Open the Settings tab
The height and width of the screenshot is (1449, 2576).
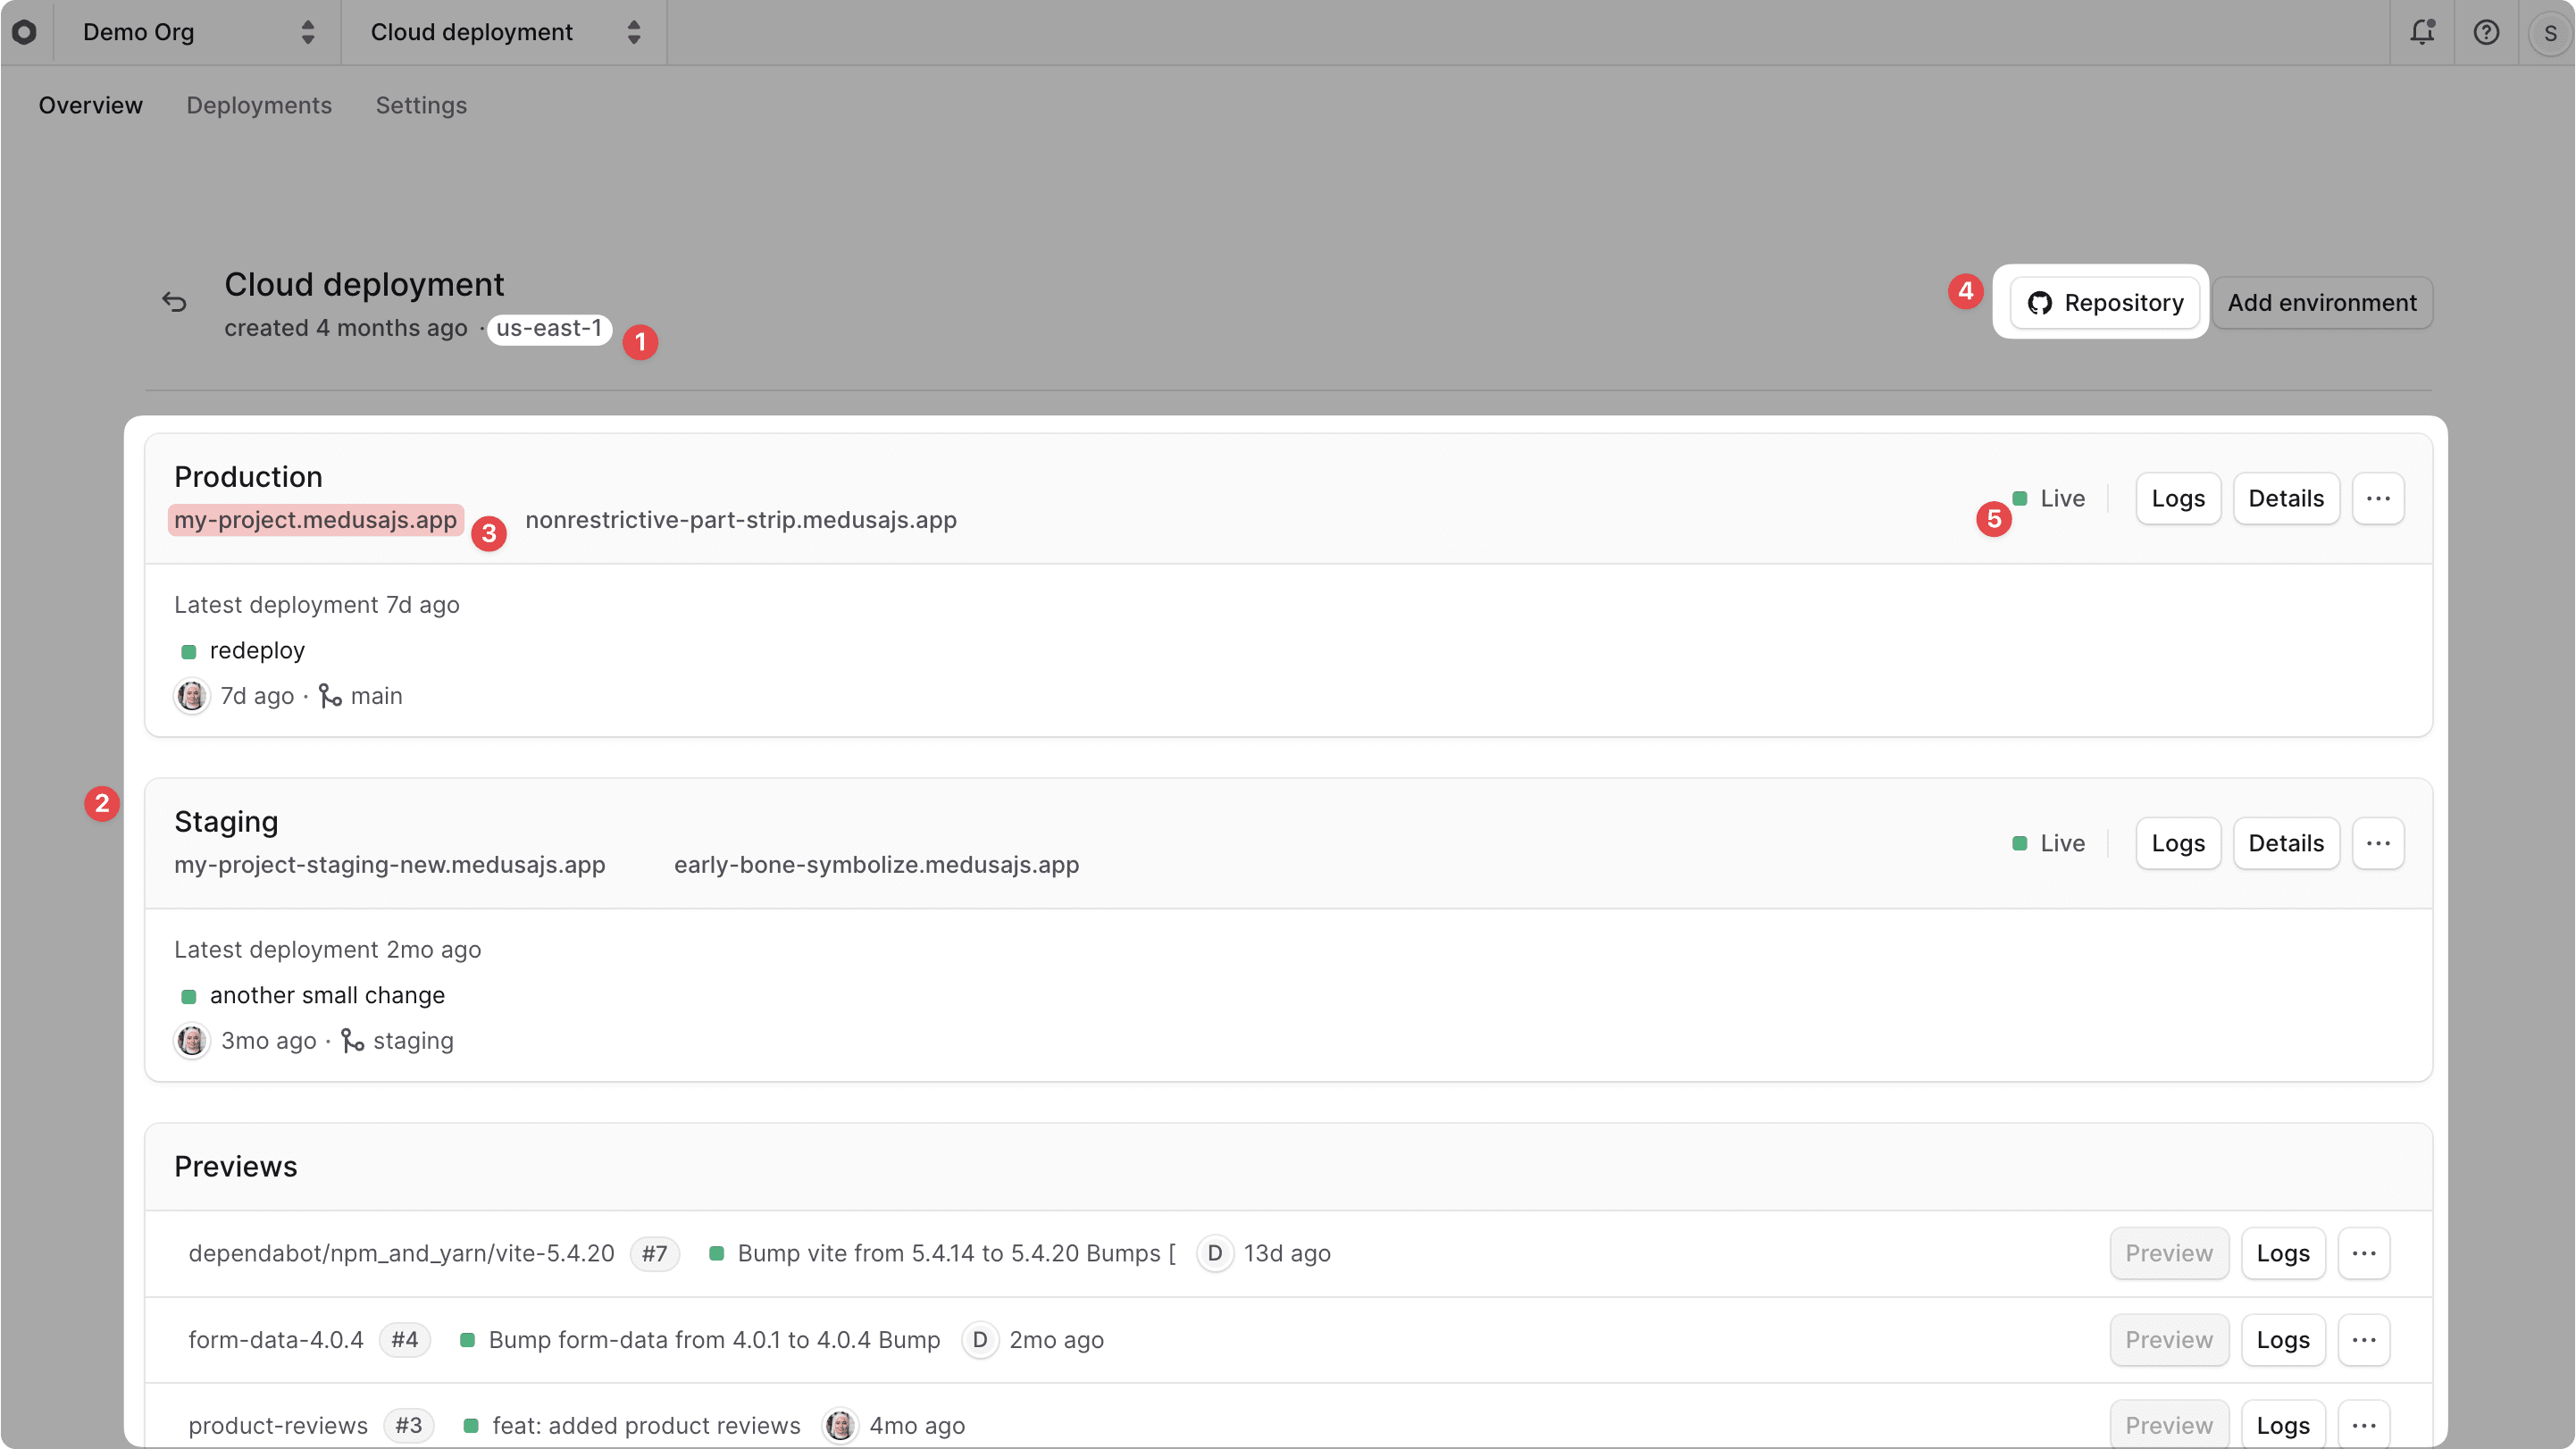[420, 105]
